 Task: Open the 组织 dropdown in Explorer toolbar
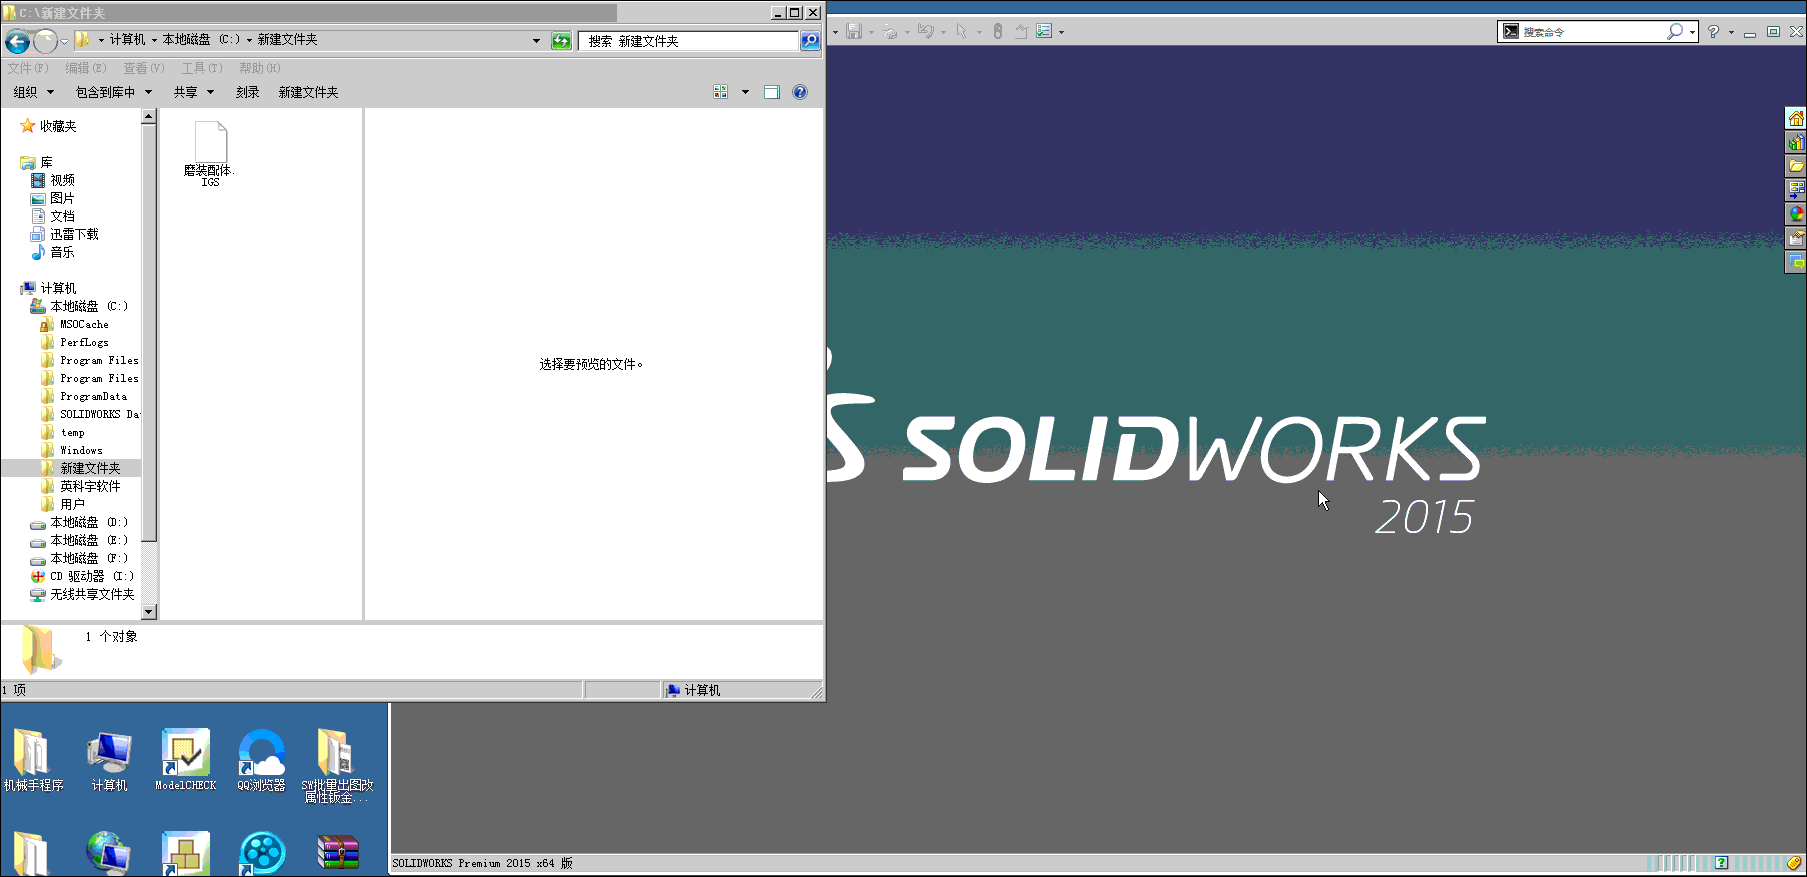tap(33, 92)
